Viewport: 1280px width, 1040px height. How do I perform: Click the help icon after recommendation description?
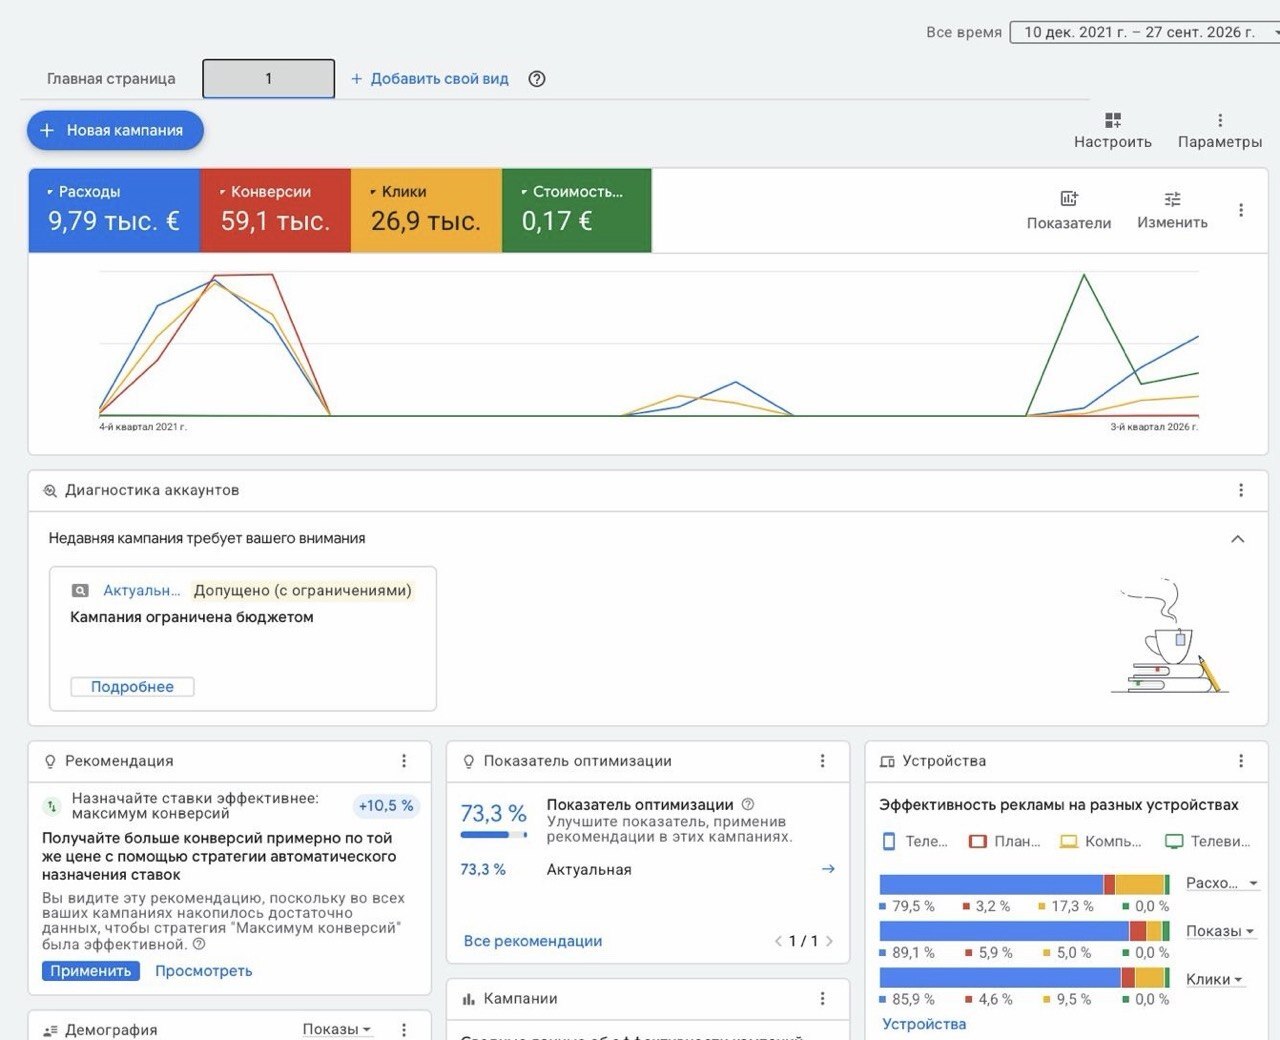tap(199, 944)
